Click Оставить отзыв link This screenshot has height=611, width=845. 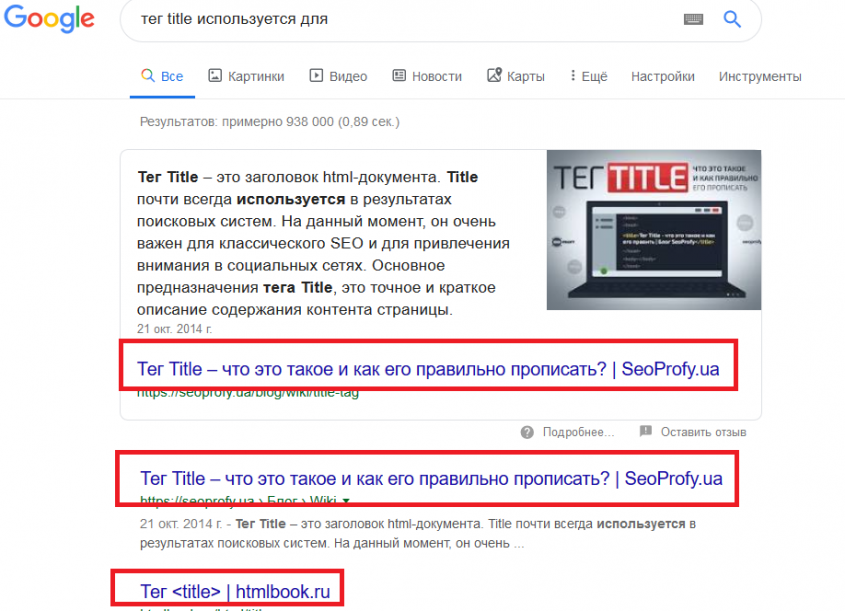[x=703, y=432]
